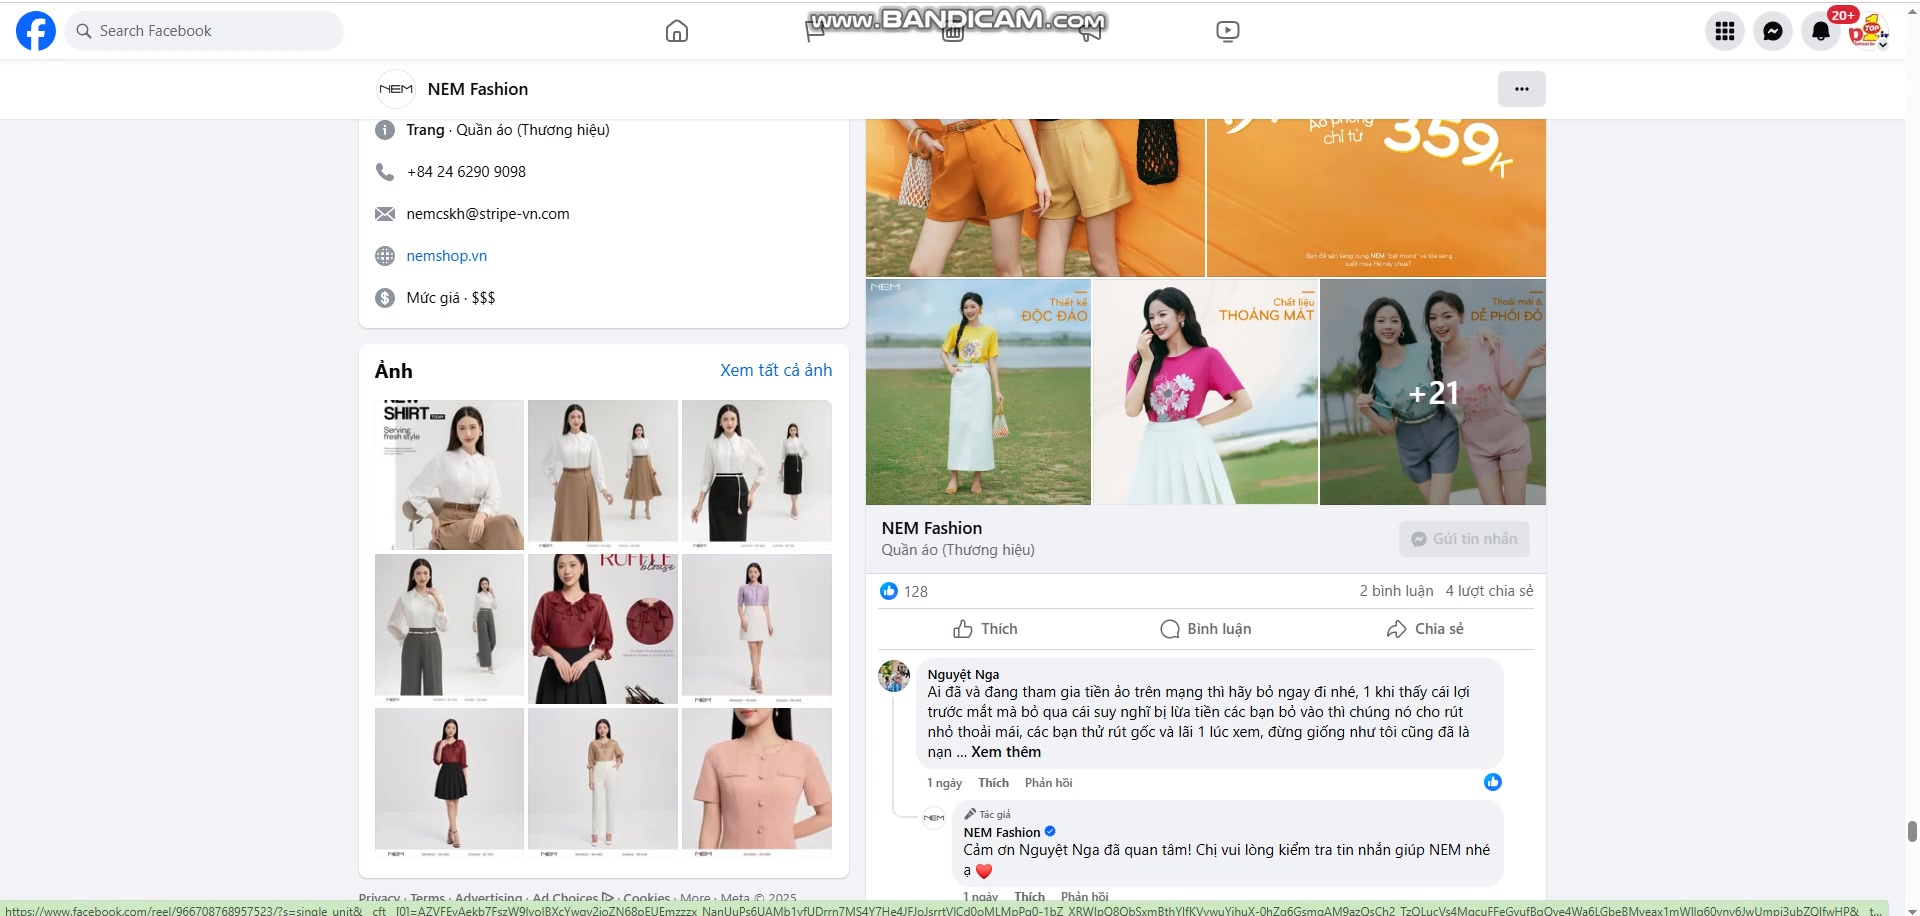Open the nemshop.vn website link

point(446,256)
